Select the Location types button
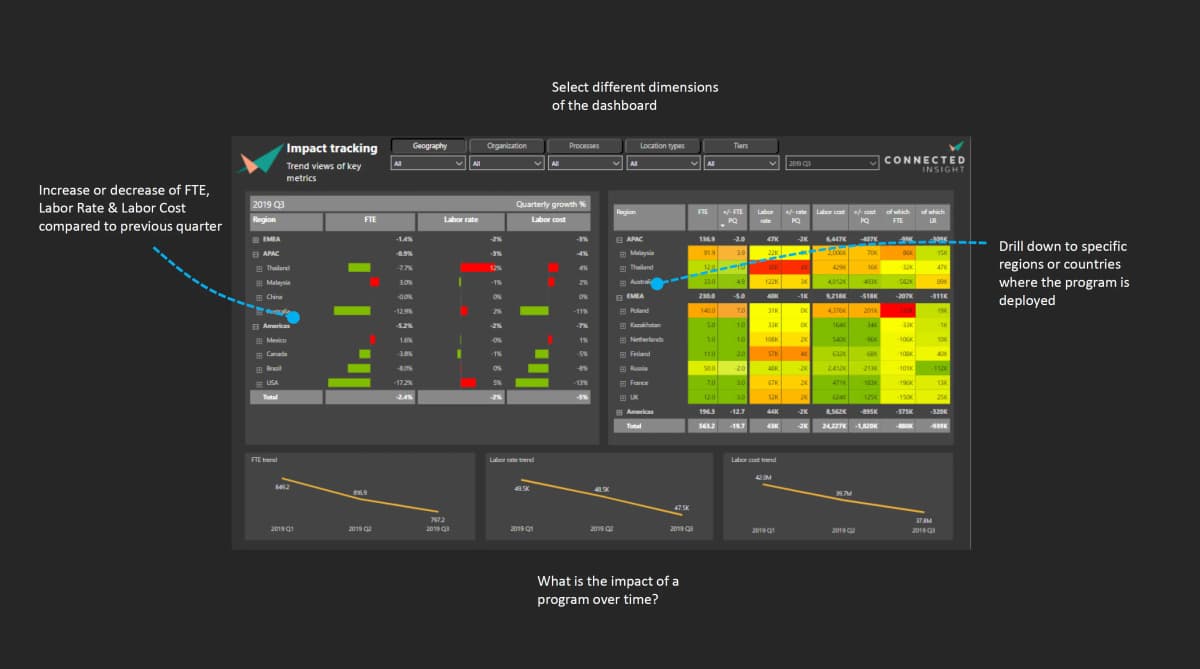1200x669 pixels. pyautogui.click(x=662, y=146)
